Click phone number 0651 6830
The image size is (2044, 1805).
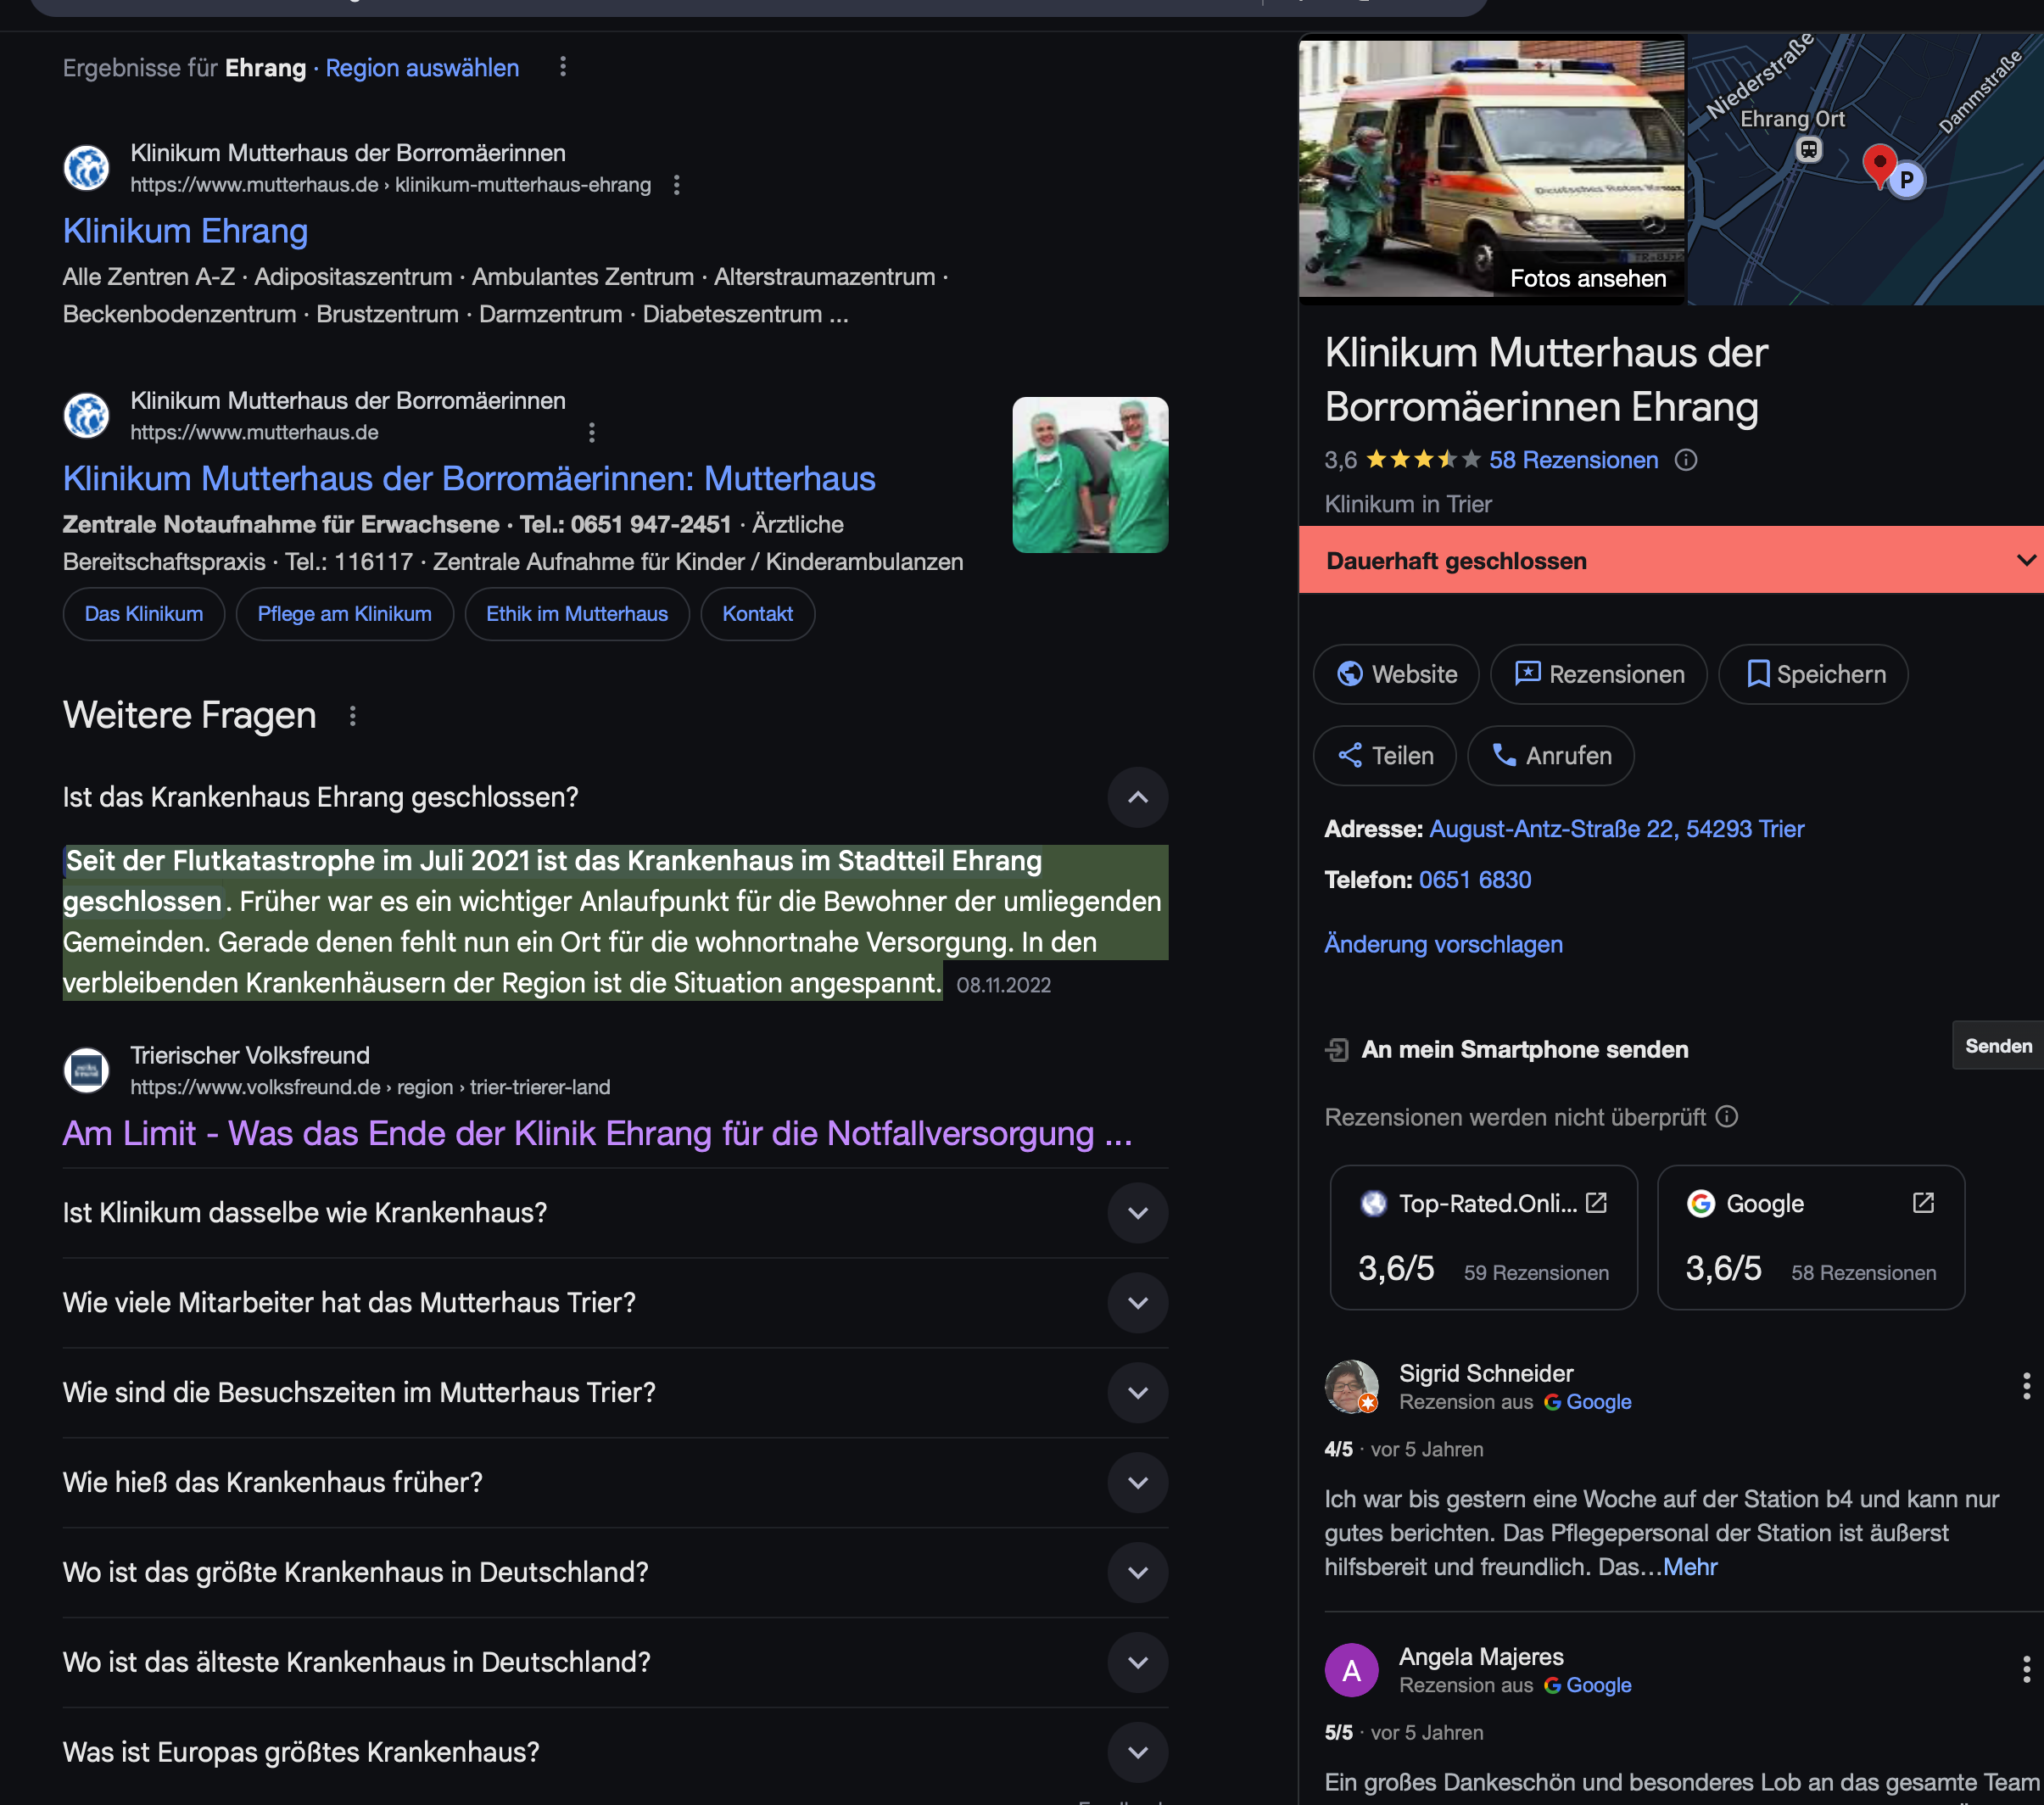click(x=1475, y=880)
